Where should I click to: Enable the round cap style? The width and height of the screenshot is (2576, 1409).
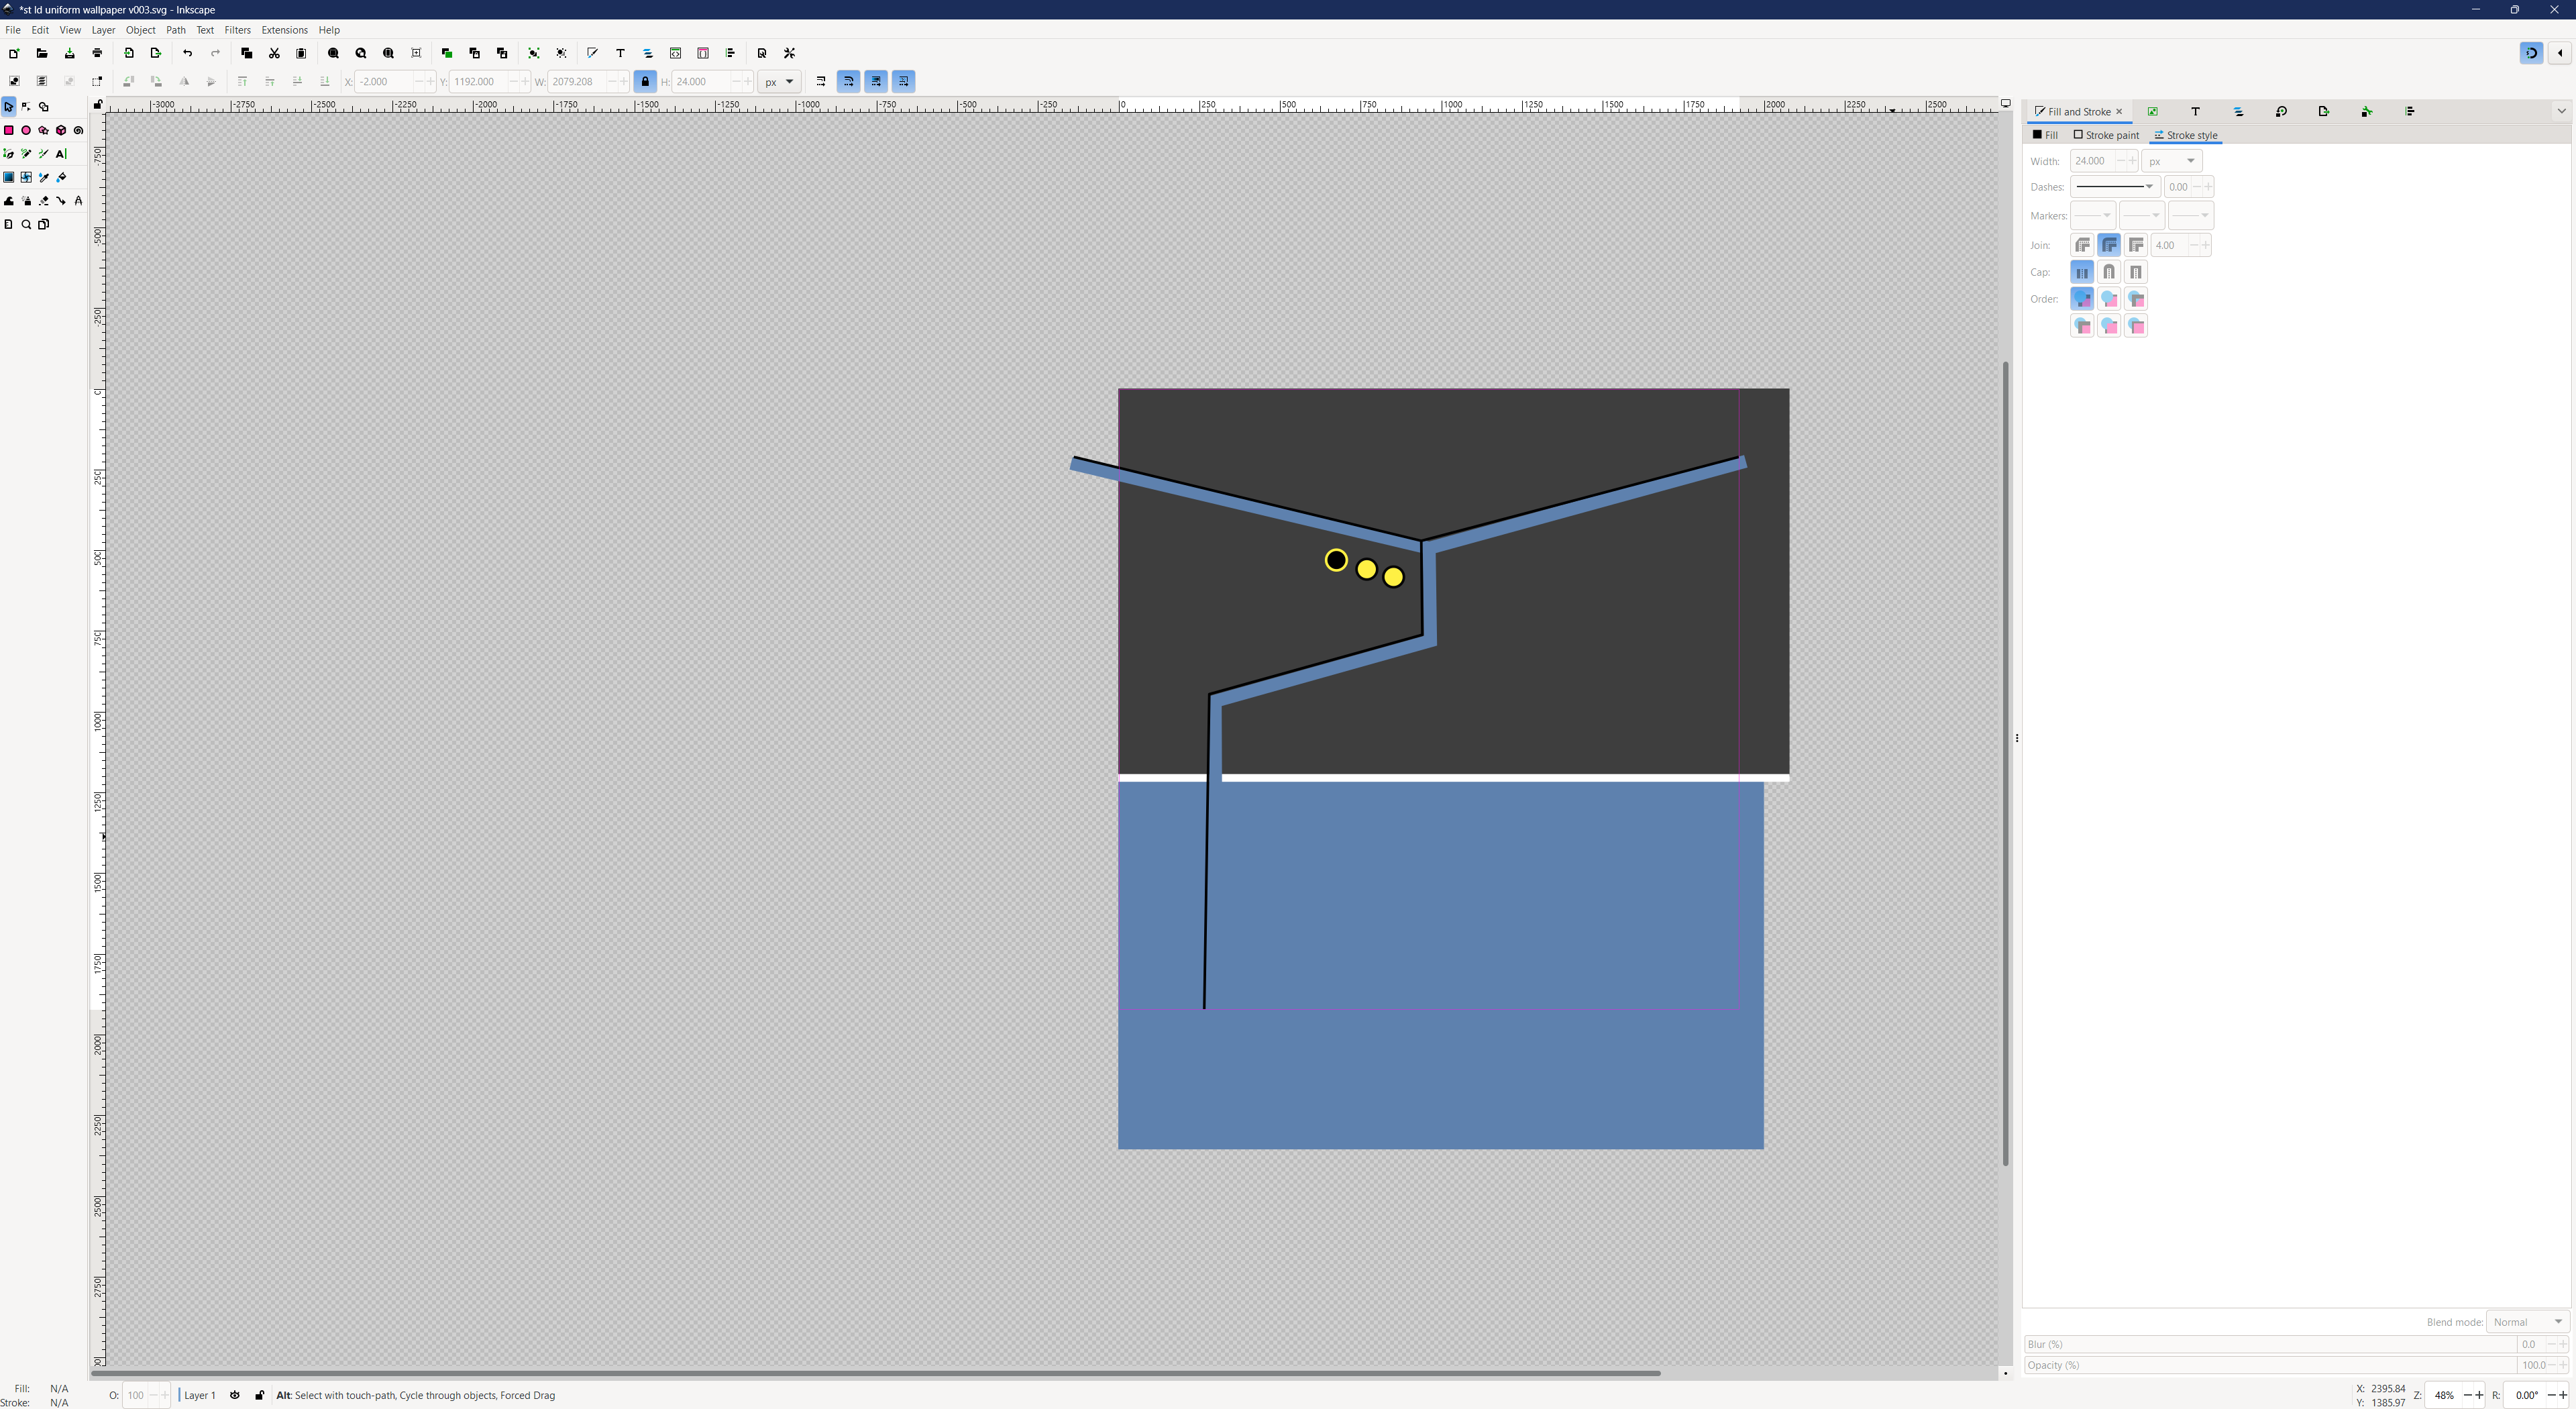pos(2109,272)
